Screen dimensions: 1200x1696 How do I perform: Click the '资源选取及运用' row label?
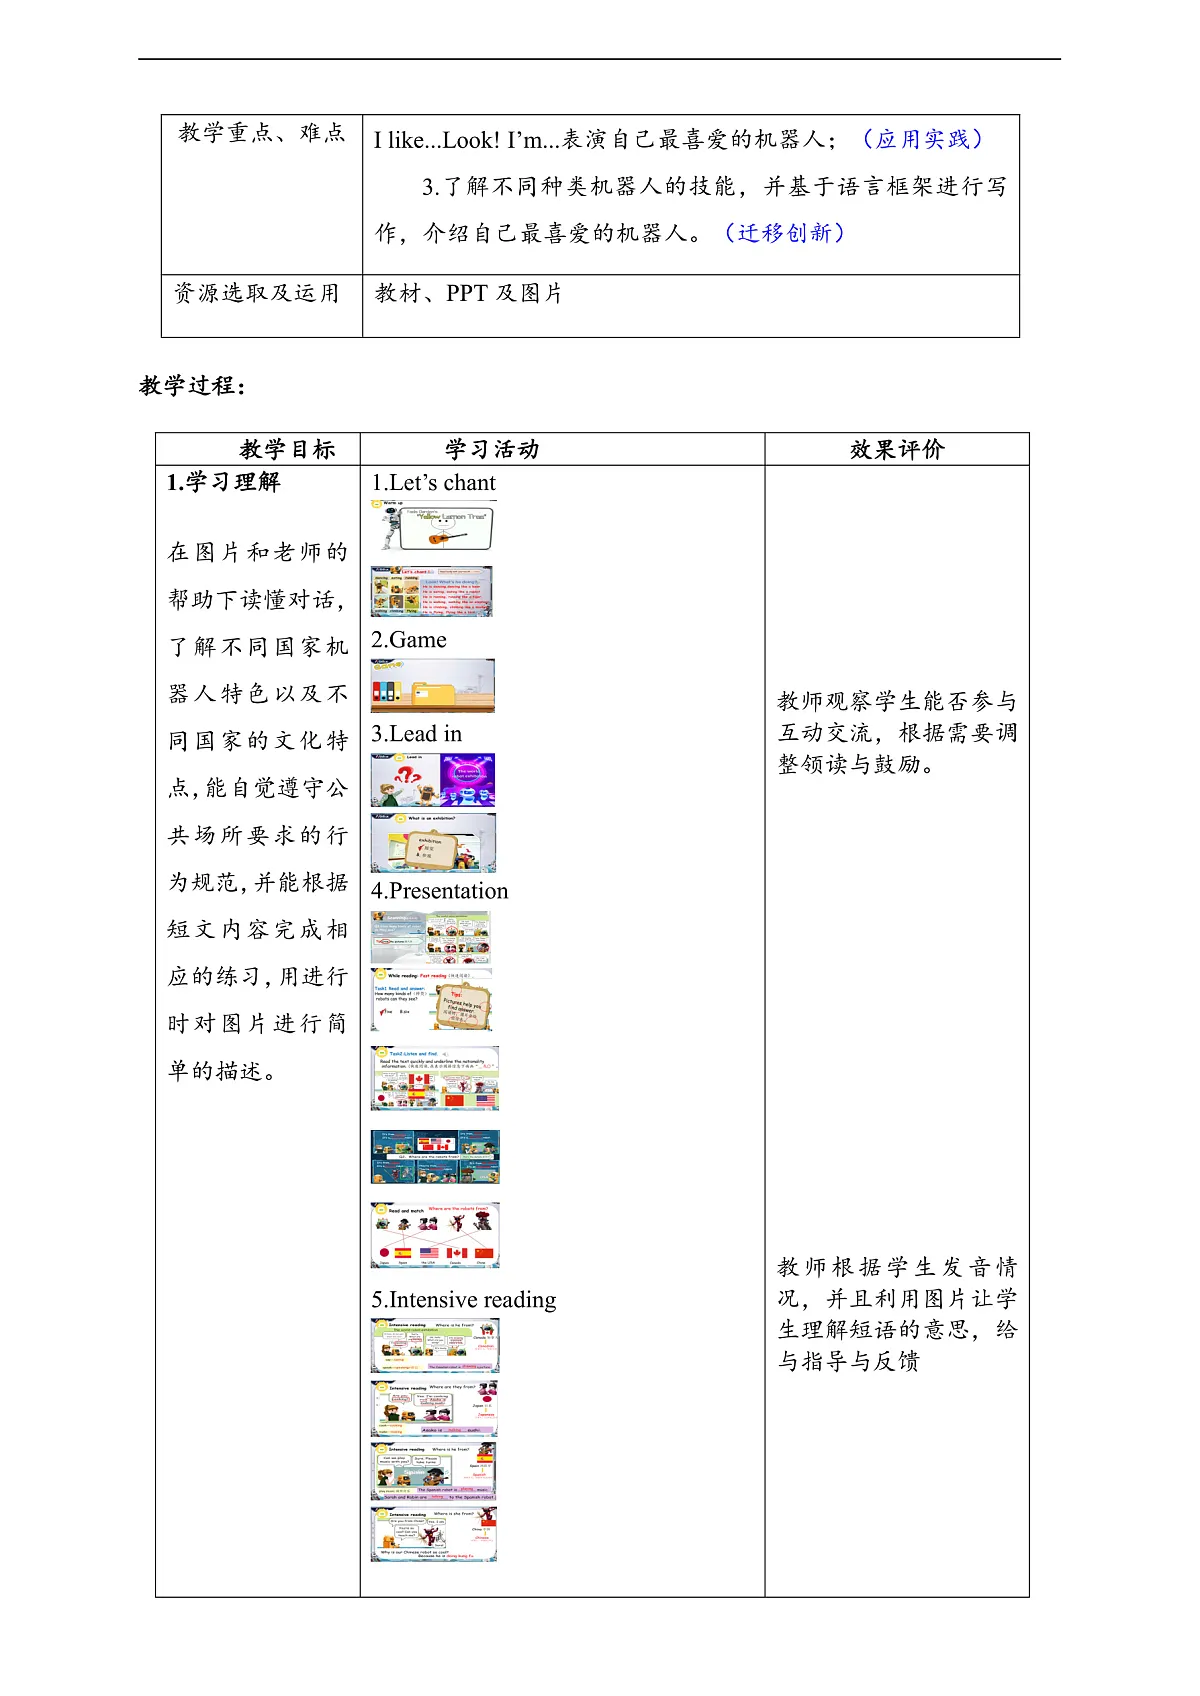click(x=257, y=293)
